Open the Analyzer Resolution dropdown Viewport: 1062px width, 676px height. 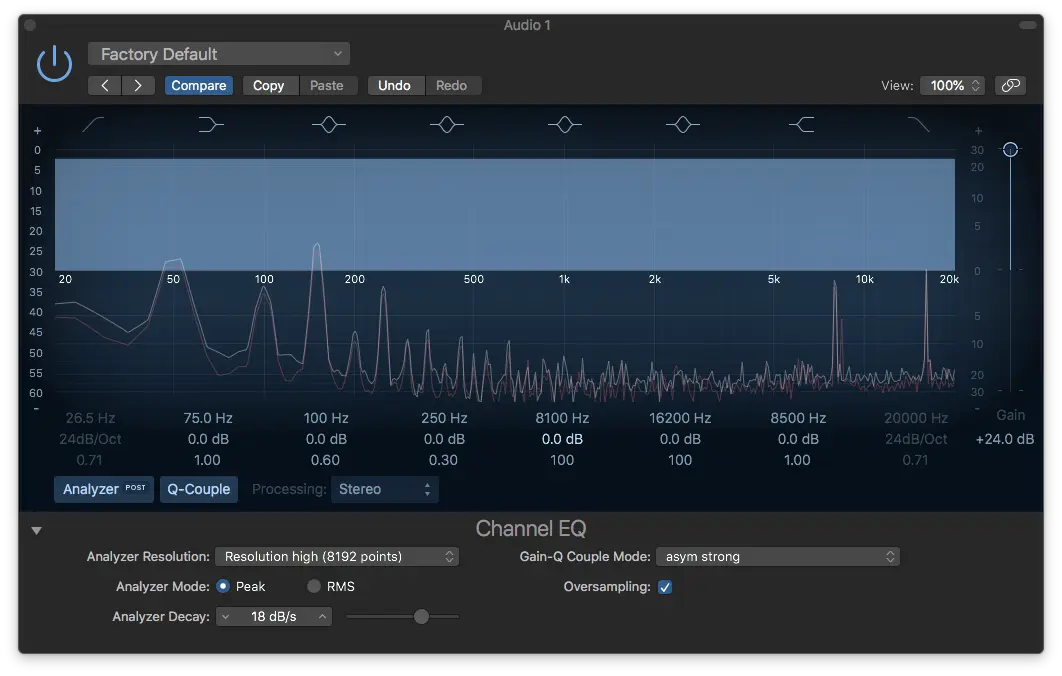337,557
